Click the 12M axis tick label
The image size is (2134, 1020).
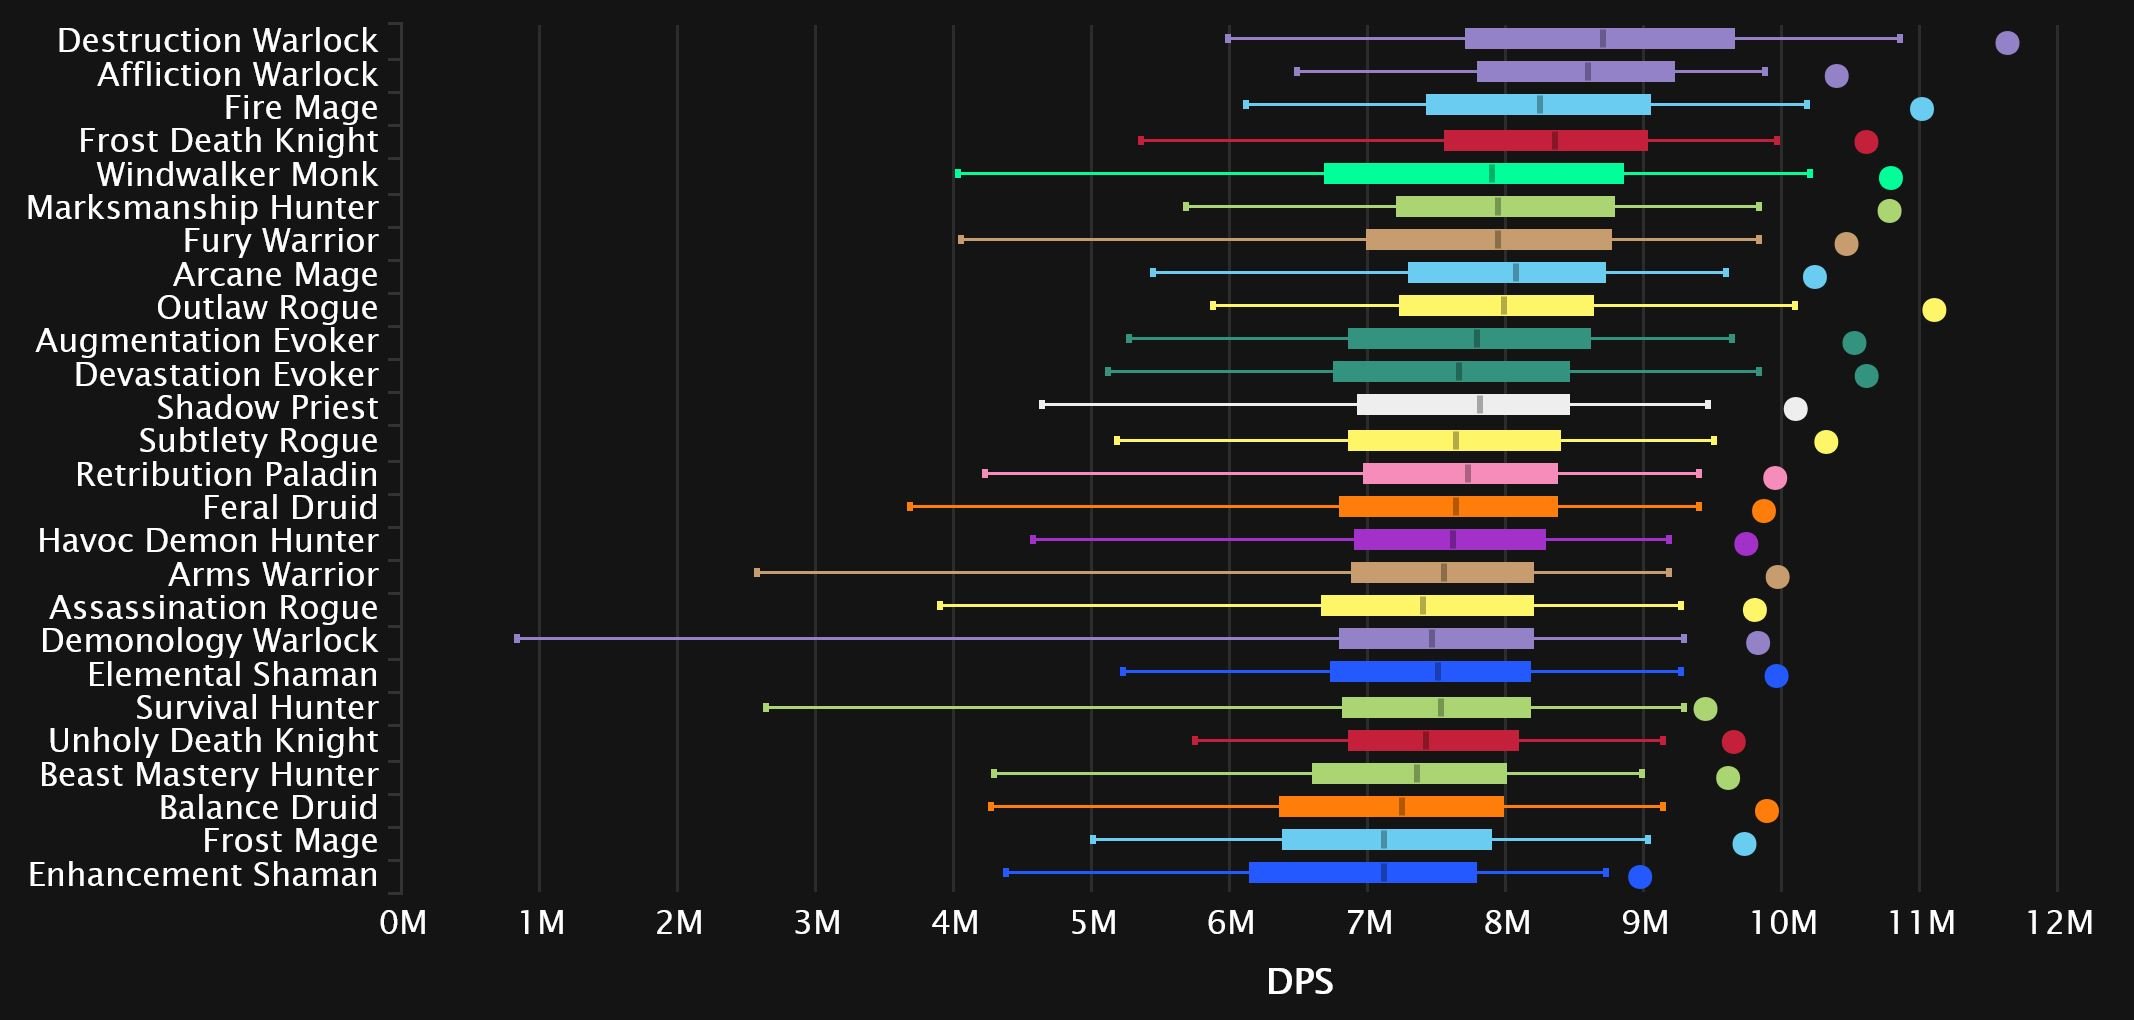[x=2058, y=922]
